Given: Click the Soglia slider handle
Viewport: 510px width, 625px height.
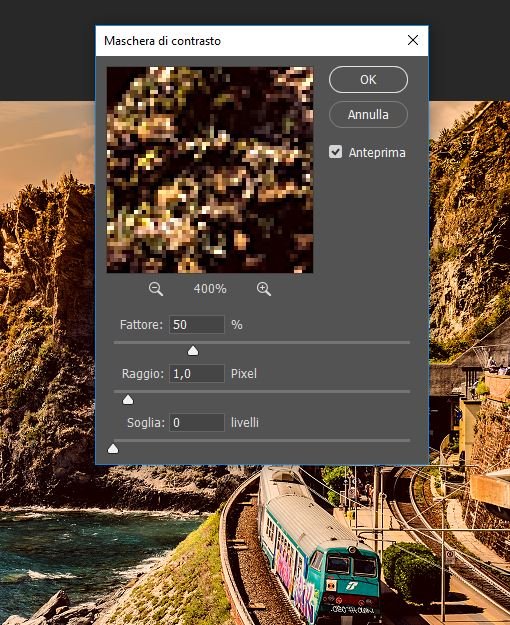Looking at the screenshot, I should point(113,449).
